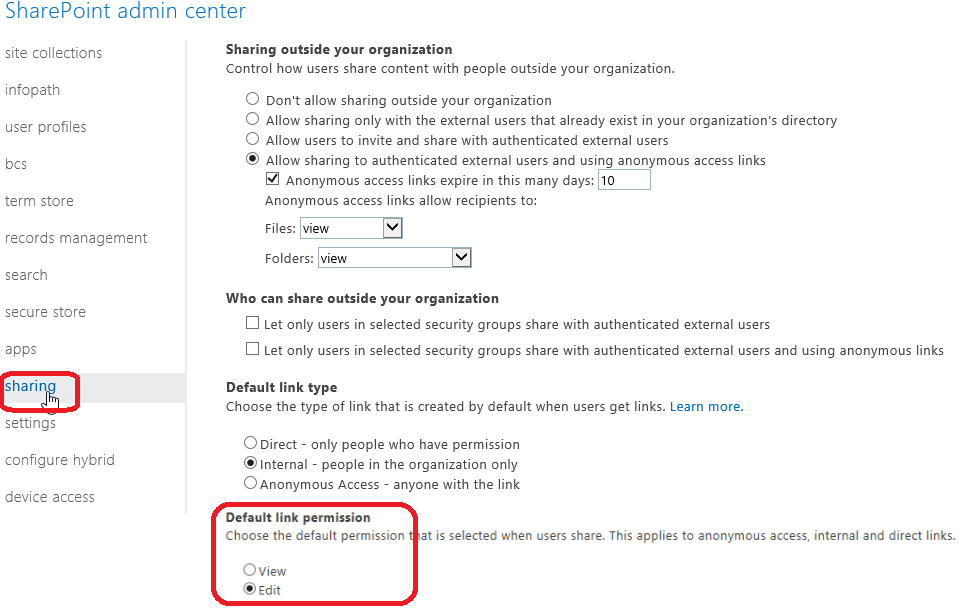The image size is (959, 610).
Task: Select the sharing sidebar item
Action: coord(31,386)
